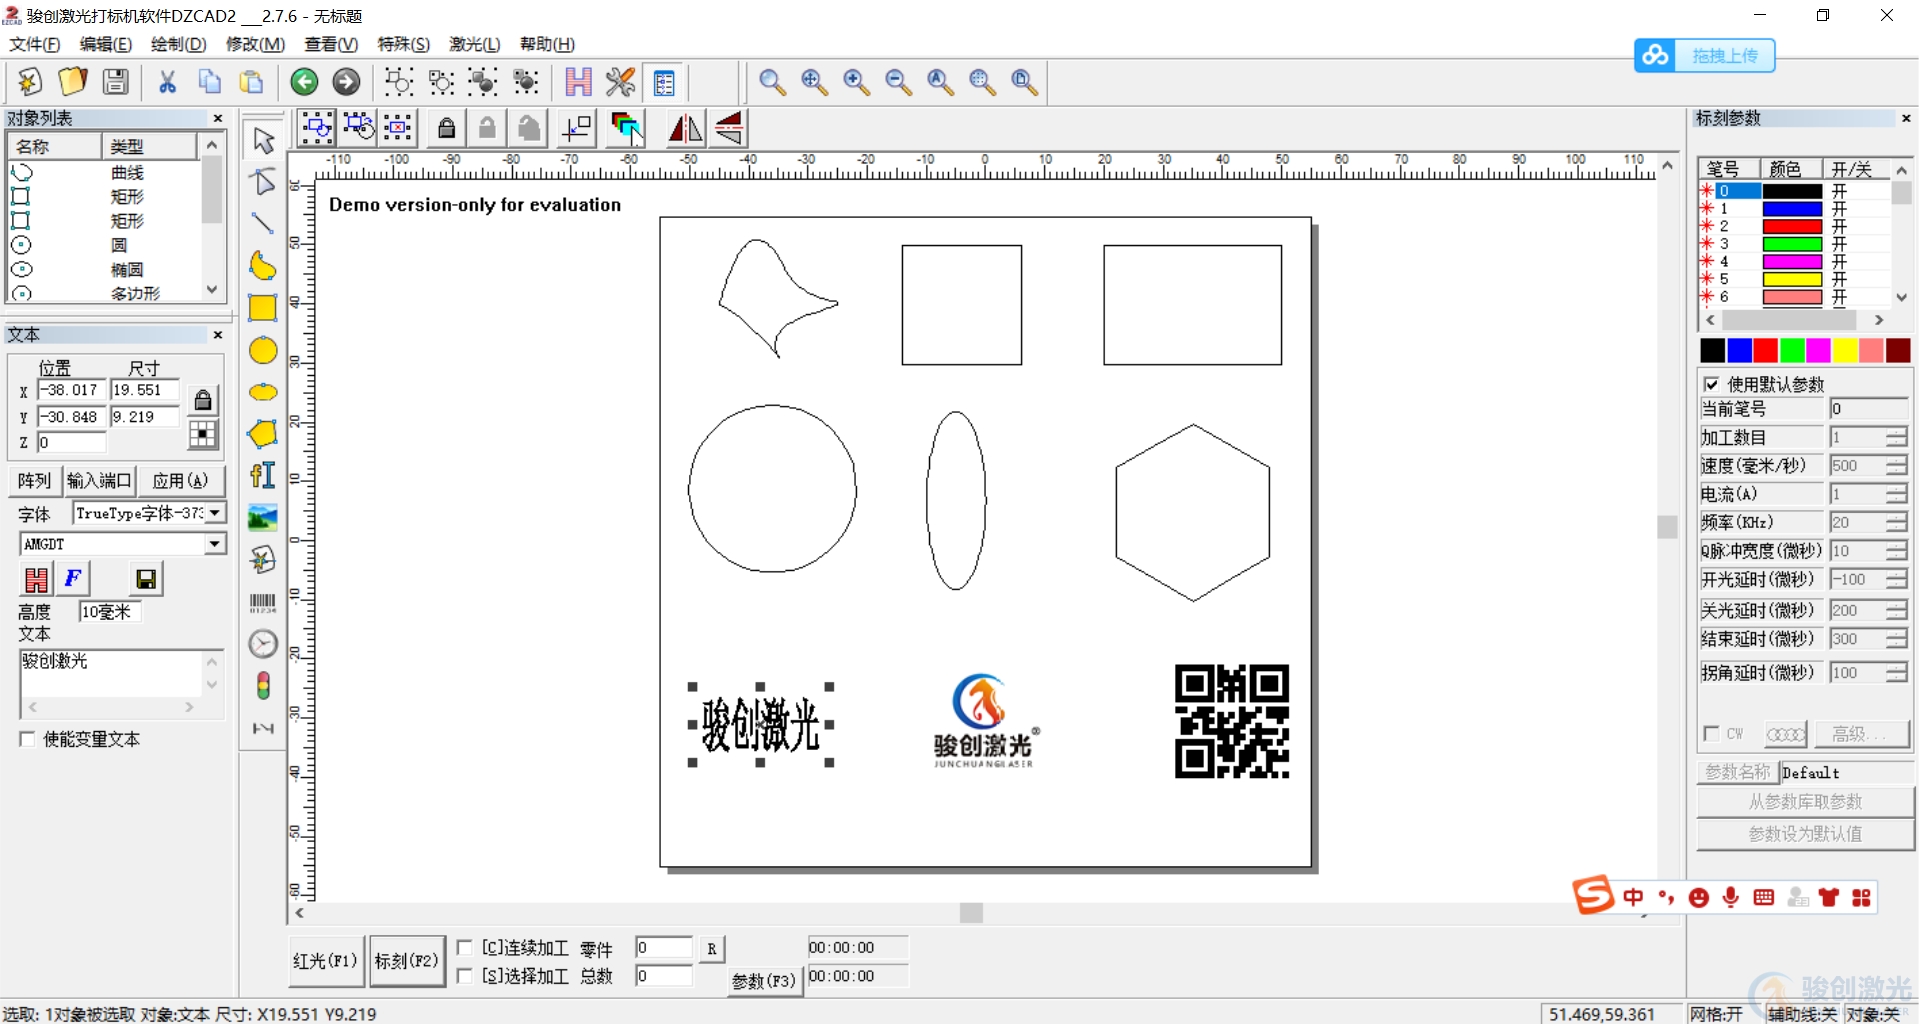Click the undo back arrow icon
Viewport: 1920px width, 1024px height.
pos(304,82)
